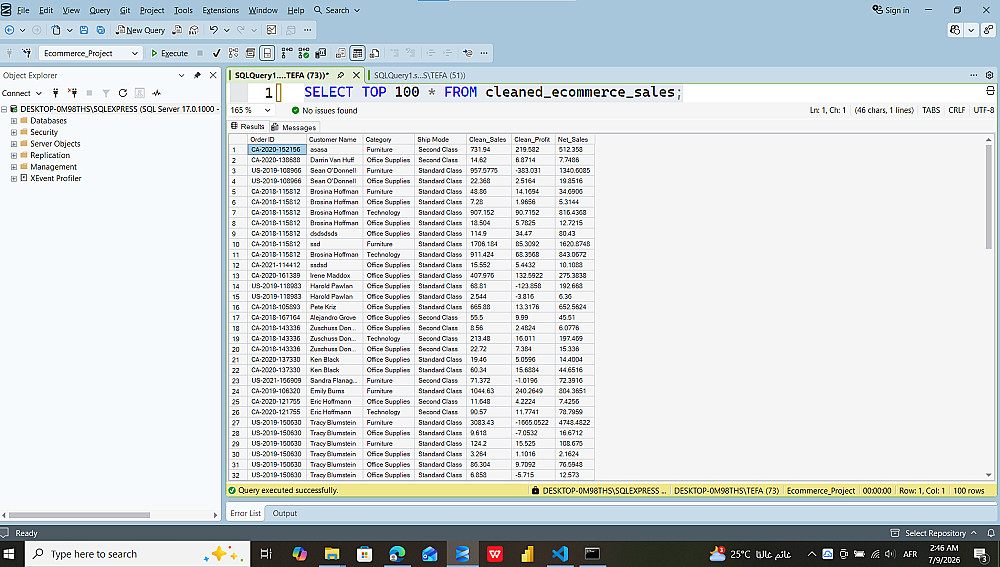Toggle Results to Grid mode

point(358,54)
